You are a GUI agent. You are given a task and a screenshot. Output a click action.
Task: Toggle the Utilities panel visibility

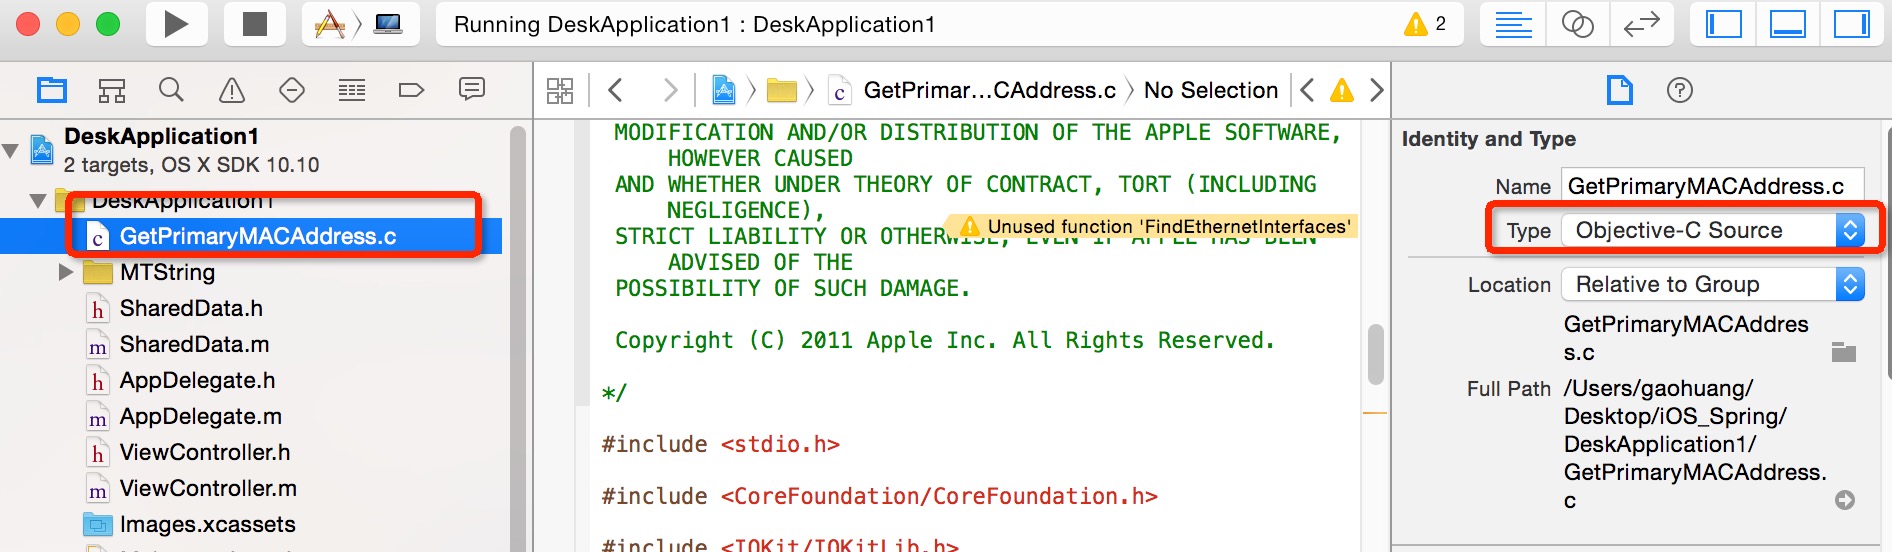tap(1851, 24)
